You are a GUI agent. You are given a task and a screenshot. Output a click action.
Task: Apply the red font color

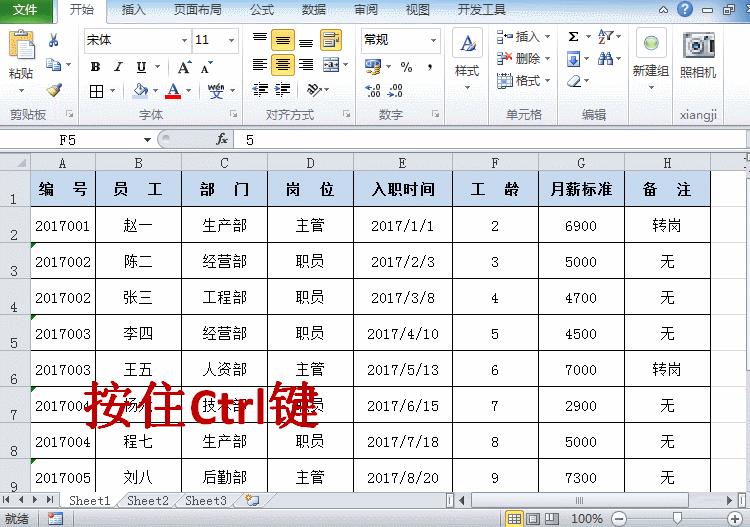point(173,90)
